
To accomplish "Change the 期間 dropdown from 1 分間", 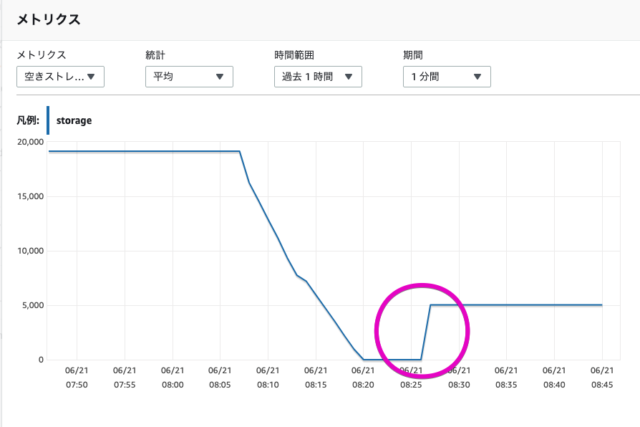I will pos(446,77).
